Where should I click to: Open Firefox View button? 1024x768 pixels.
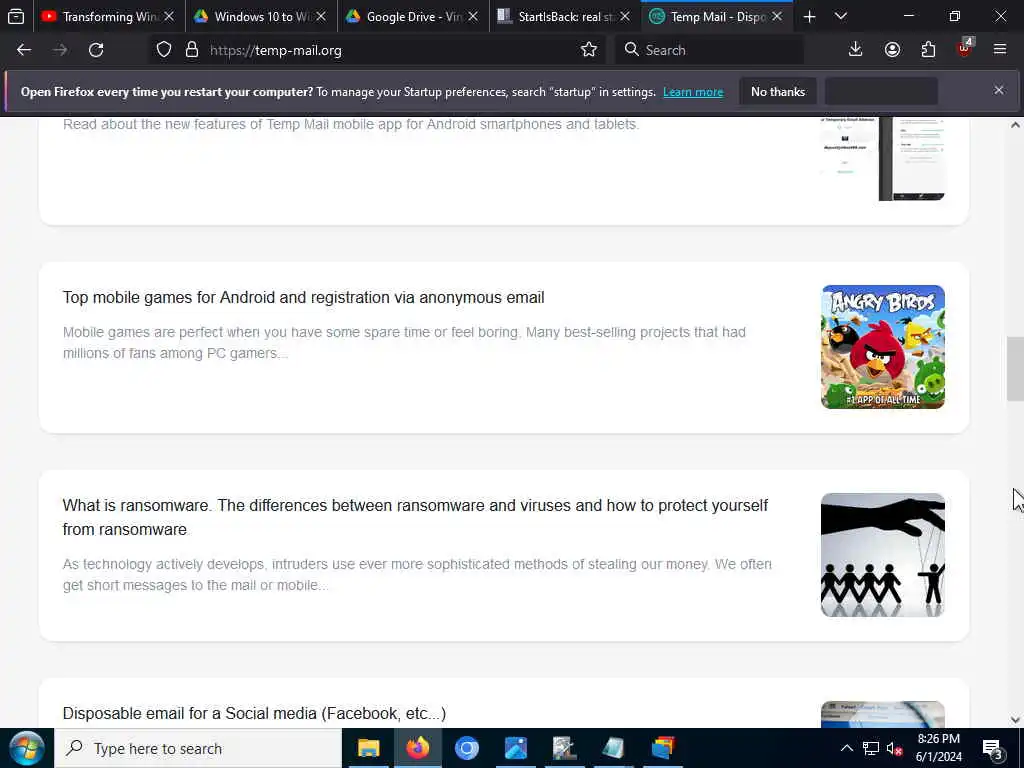[x=16, y=16]
